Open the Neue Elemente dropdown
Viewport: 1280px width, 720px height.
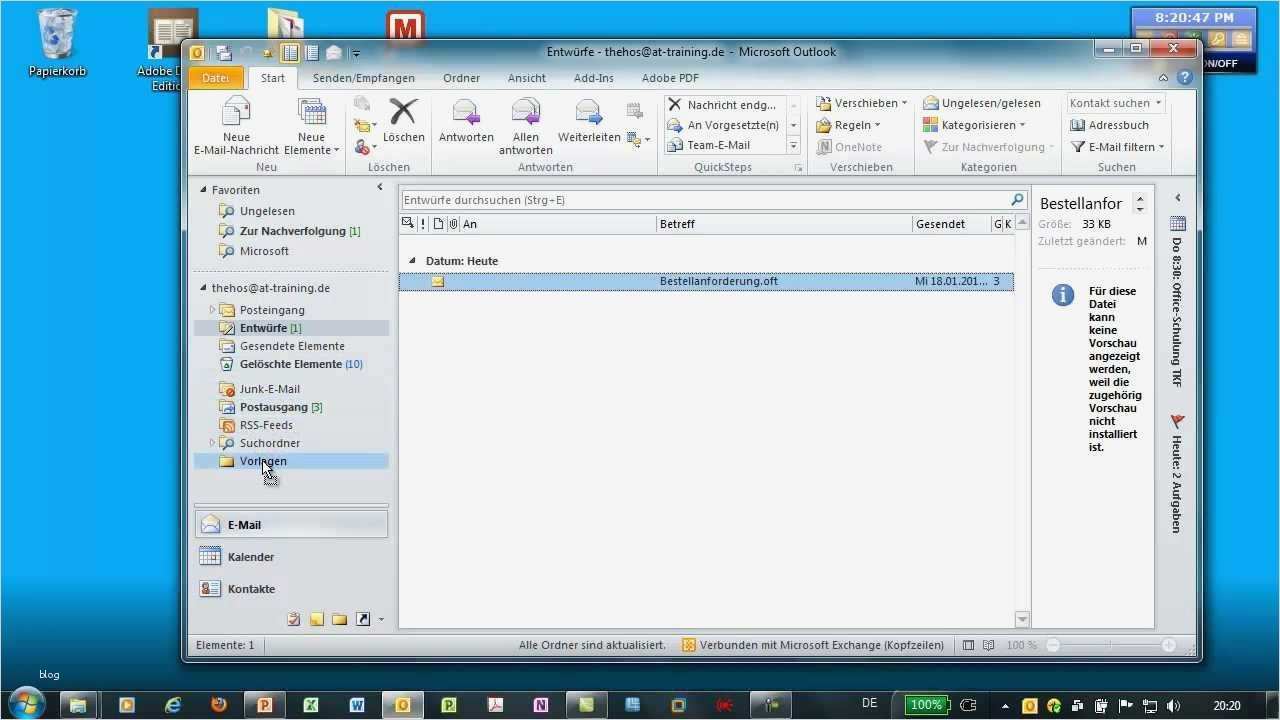point(311,126)
